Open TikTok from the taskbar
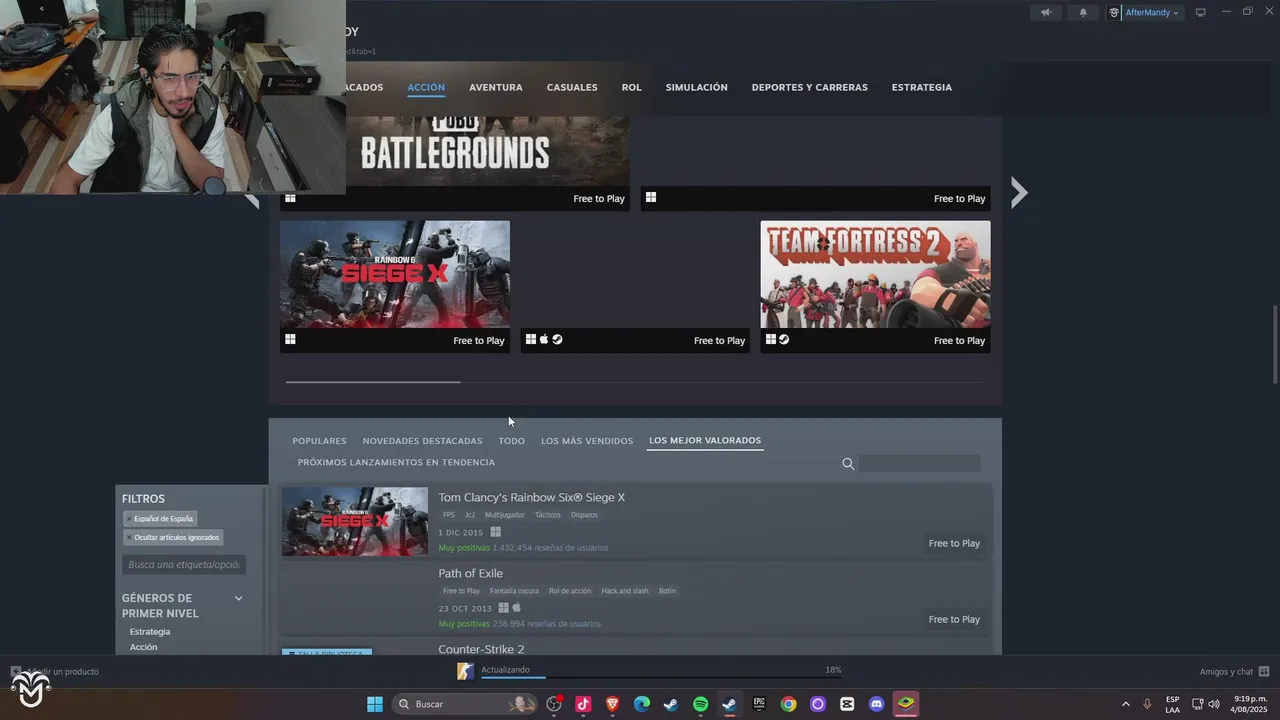The width and height of the screenshot is (1280, 720). 583,704
